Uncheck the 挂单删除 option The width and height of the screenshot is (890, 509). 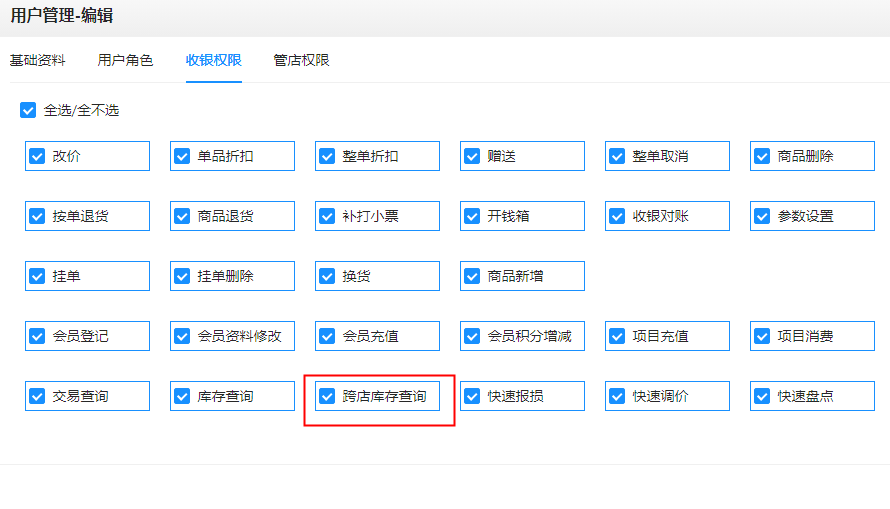tap(182, 276)
